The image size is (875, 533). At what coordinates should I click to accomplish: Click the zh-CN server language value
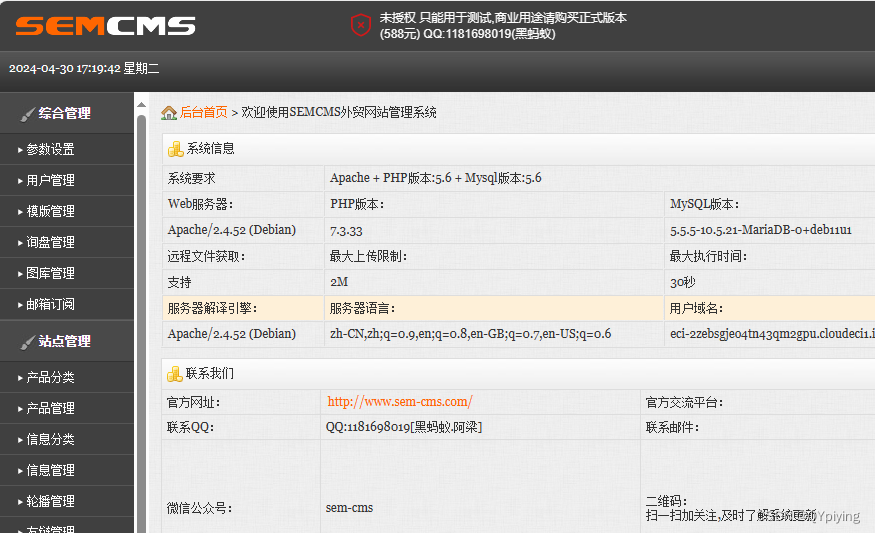pos(470,334)
